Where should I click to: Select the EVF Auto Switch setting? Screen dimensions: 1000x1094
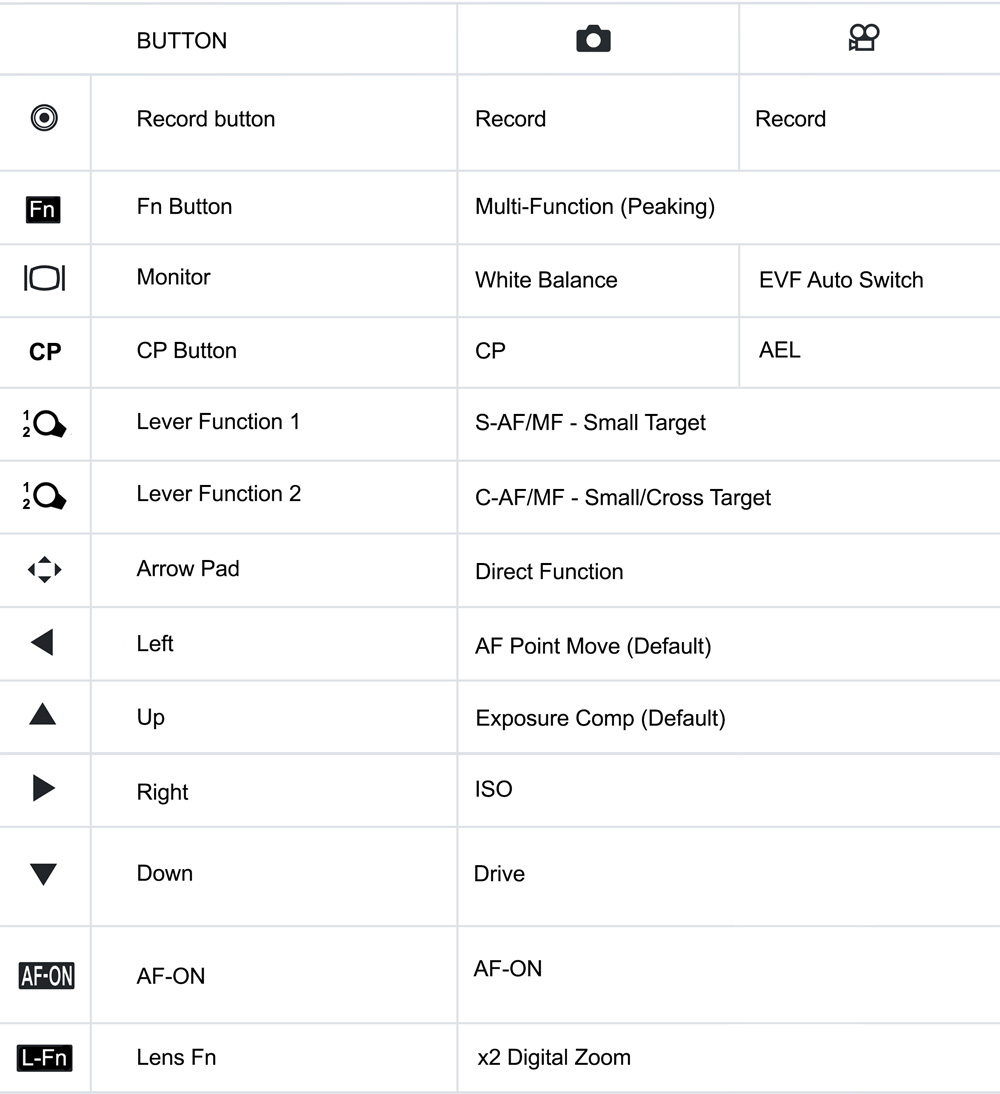point(841,280)
